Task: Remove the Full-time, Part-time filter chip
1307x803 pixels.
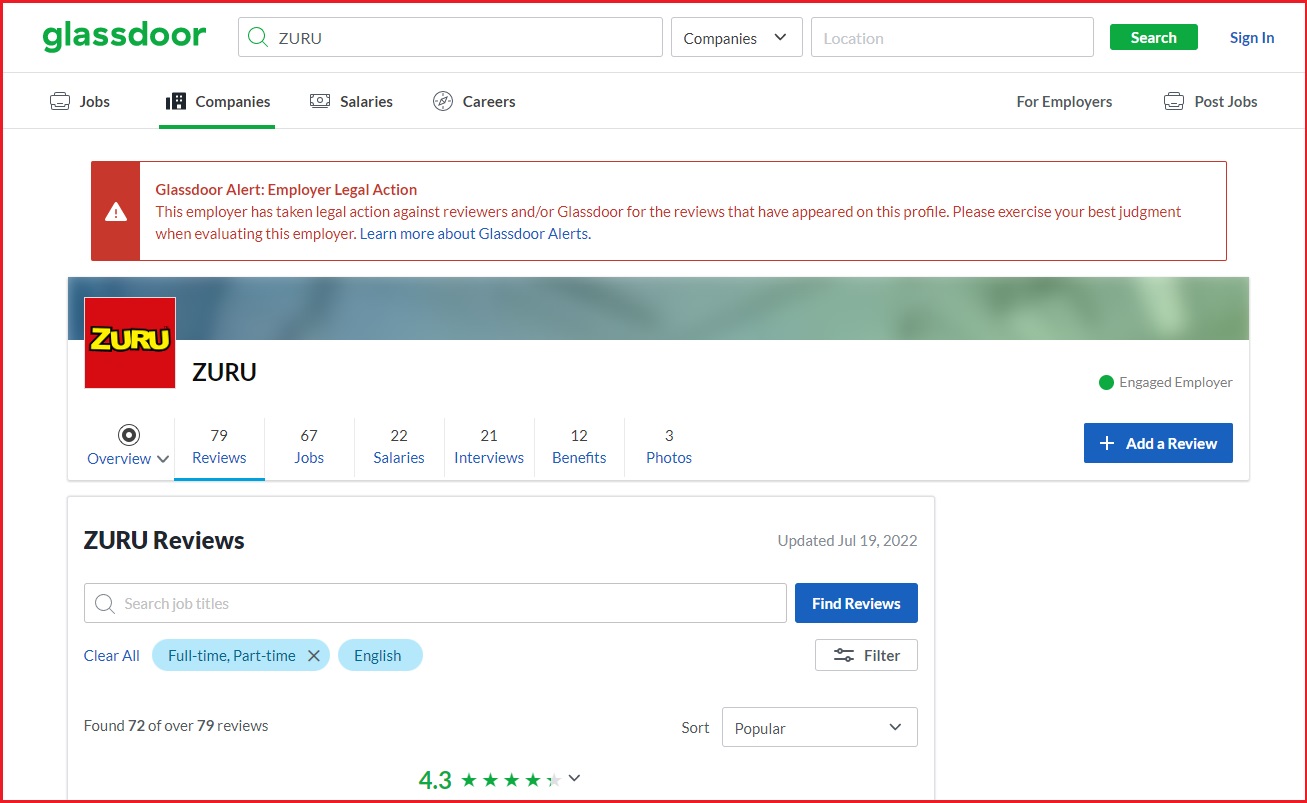Action: click(314, 655)
